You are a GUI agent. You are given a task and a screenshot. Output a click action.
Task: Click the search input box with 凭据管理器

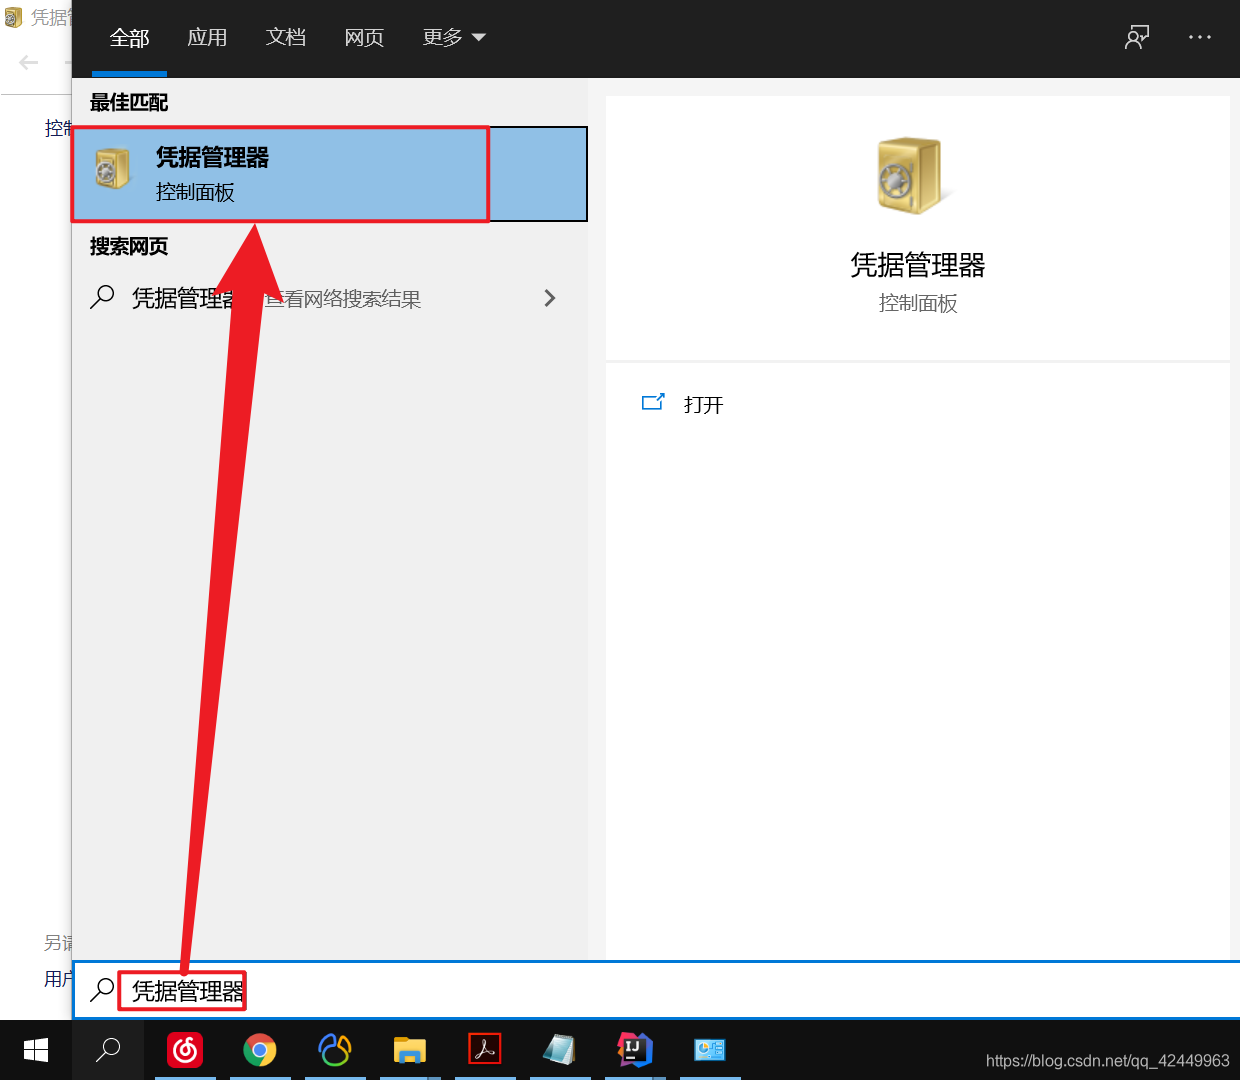(x=656, y=991)
